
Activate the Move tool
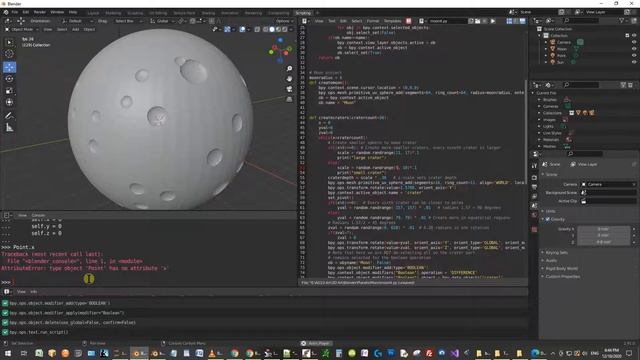coord(9,67)
